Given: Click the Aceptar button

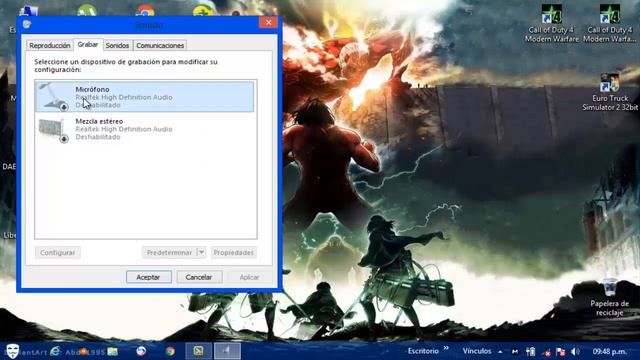Looking at the screenshot, I should [x=149, y=277].
